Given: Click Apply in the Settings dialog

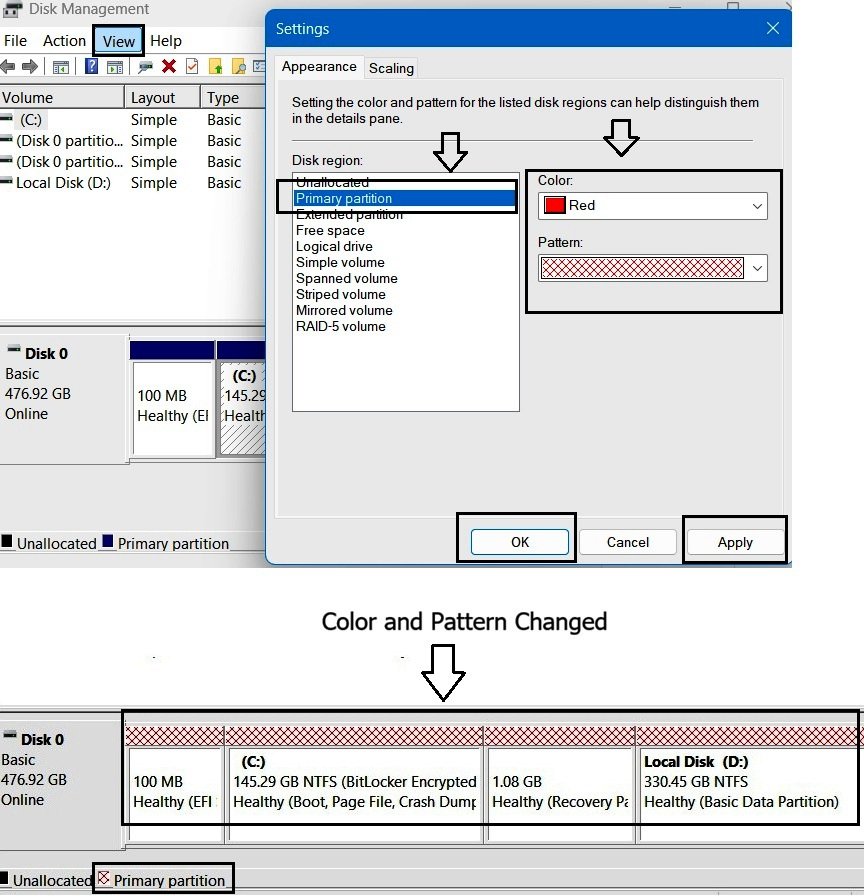Looking at the screenshot, I should [x=735, y=542].
